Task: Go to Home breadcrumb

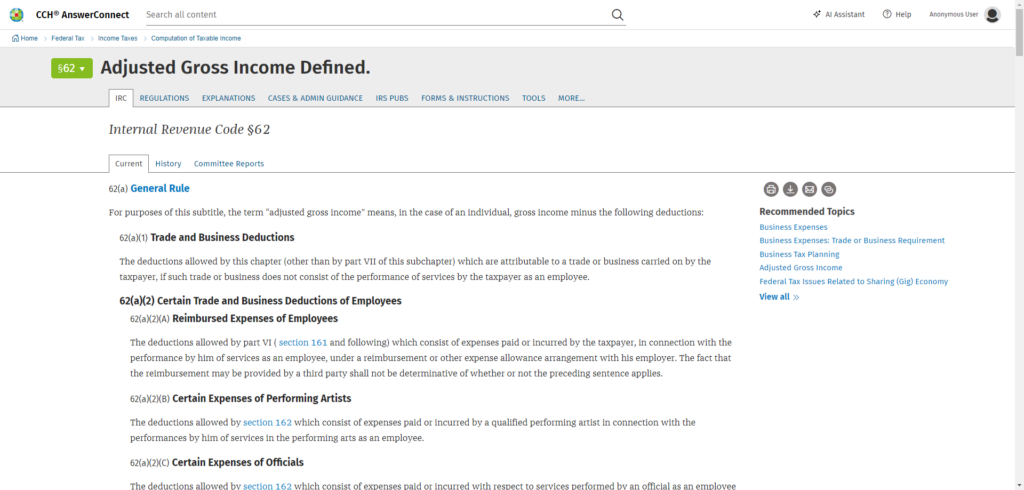Action: (x=25, y=38)
